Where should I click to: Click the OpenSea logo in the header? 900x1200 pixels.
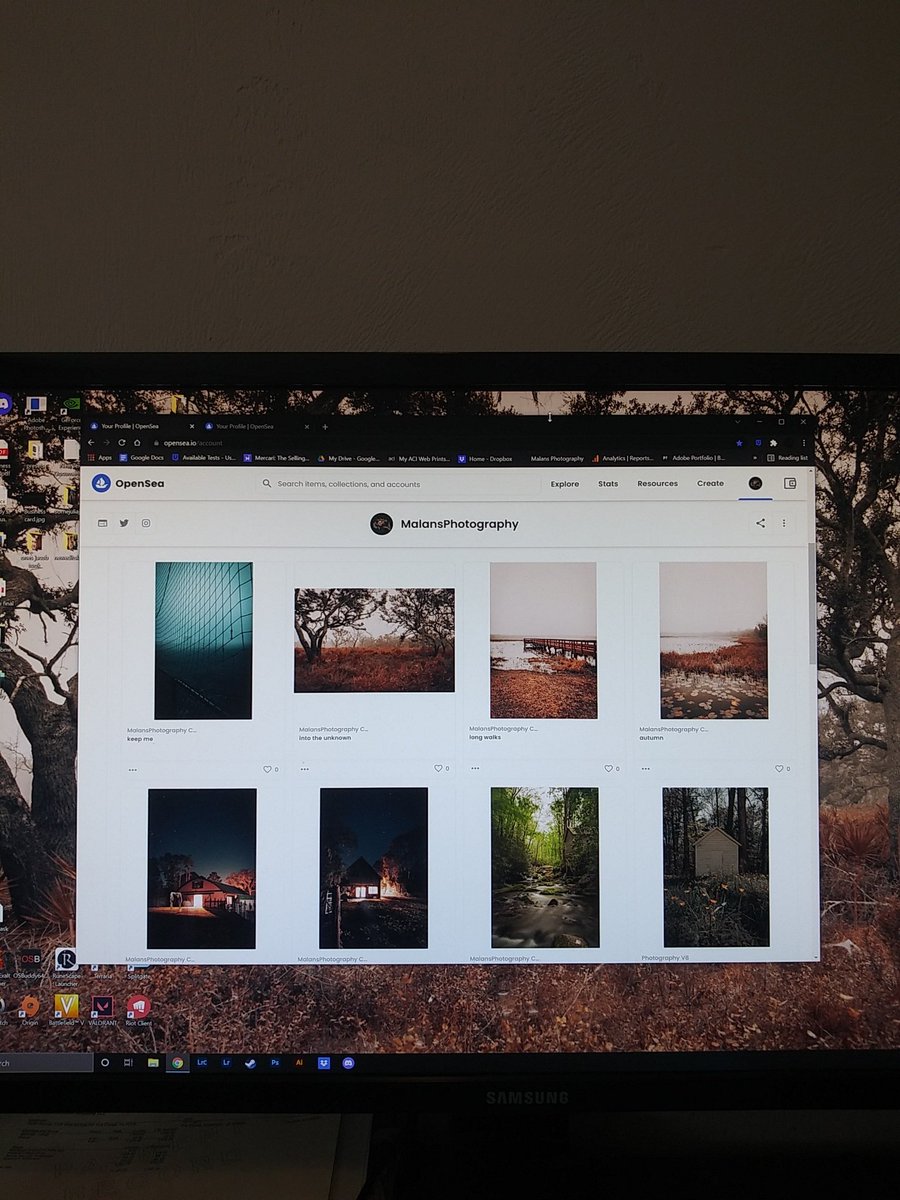click(x=127, y=483)
